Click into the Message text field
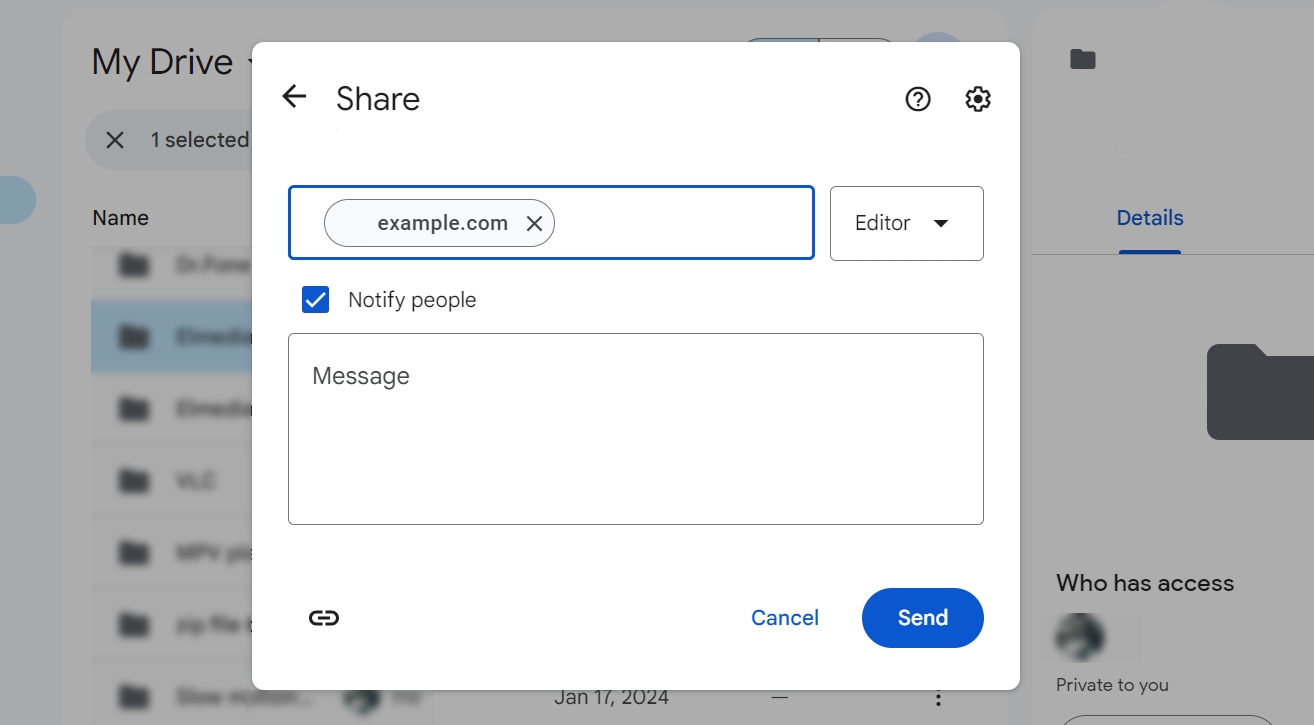Viewport: 1314px width, 725px height. pyautogui.click(x=635, y=428)
